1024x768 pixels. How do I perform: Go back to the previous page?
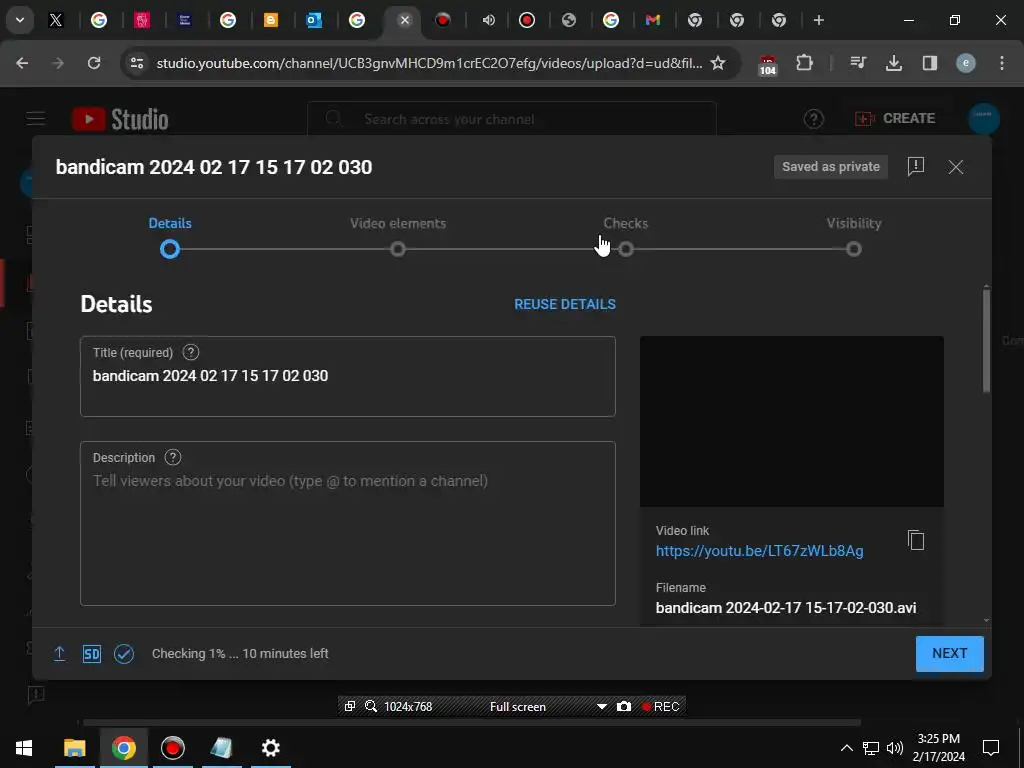tap(22, 63)
